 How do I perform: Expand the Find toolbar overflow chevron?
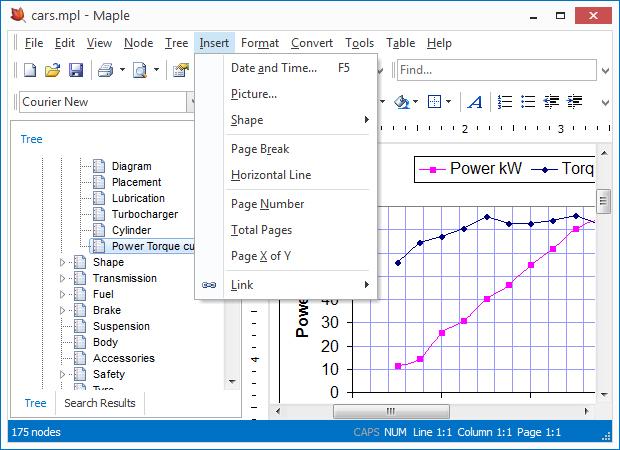tap(605, 71)
